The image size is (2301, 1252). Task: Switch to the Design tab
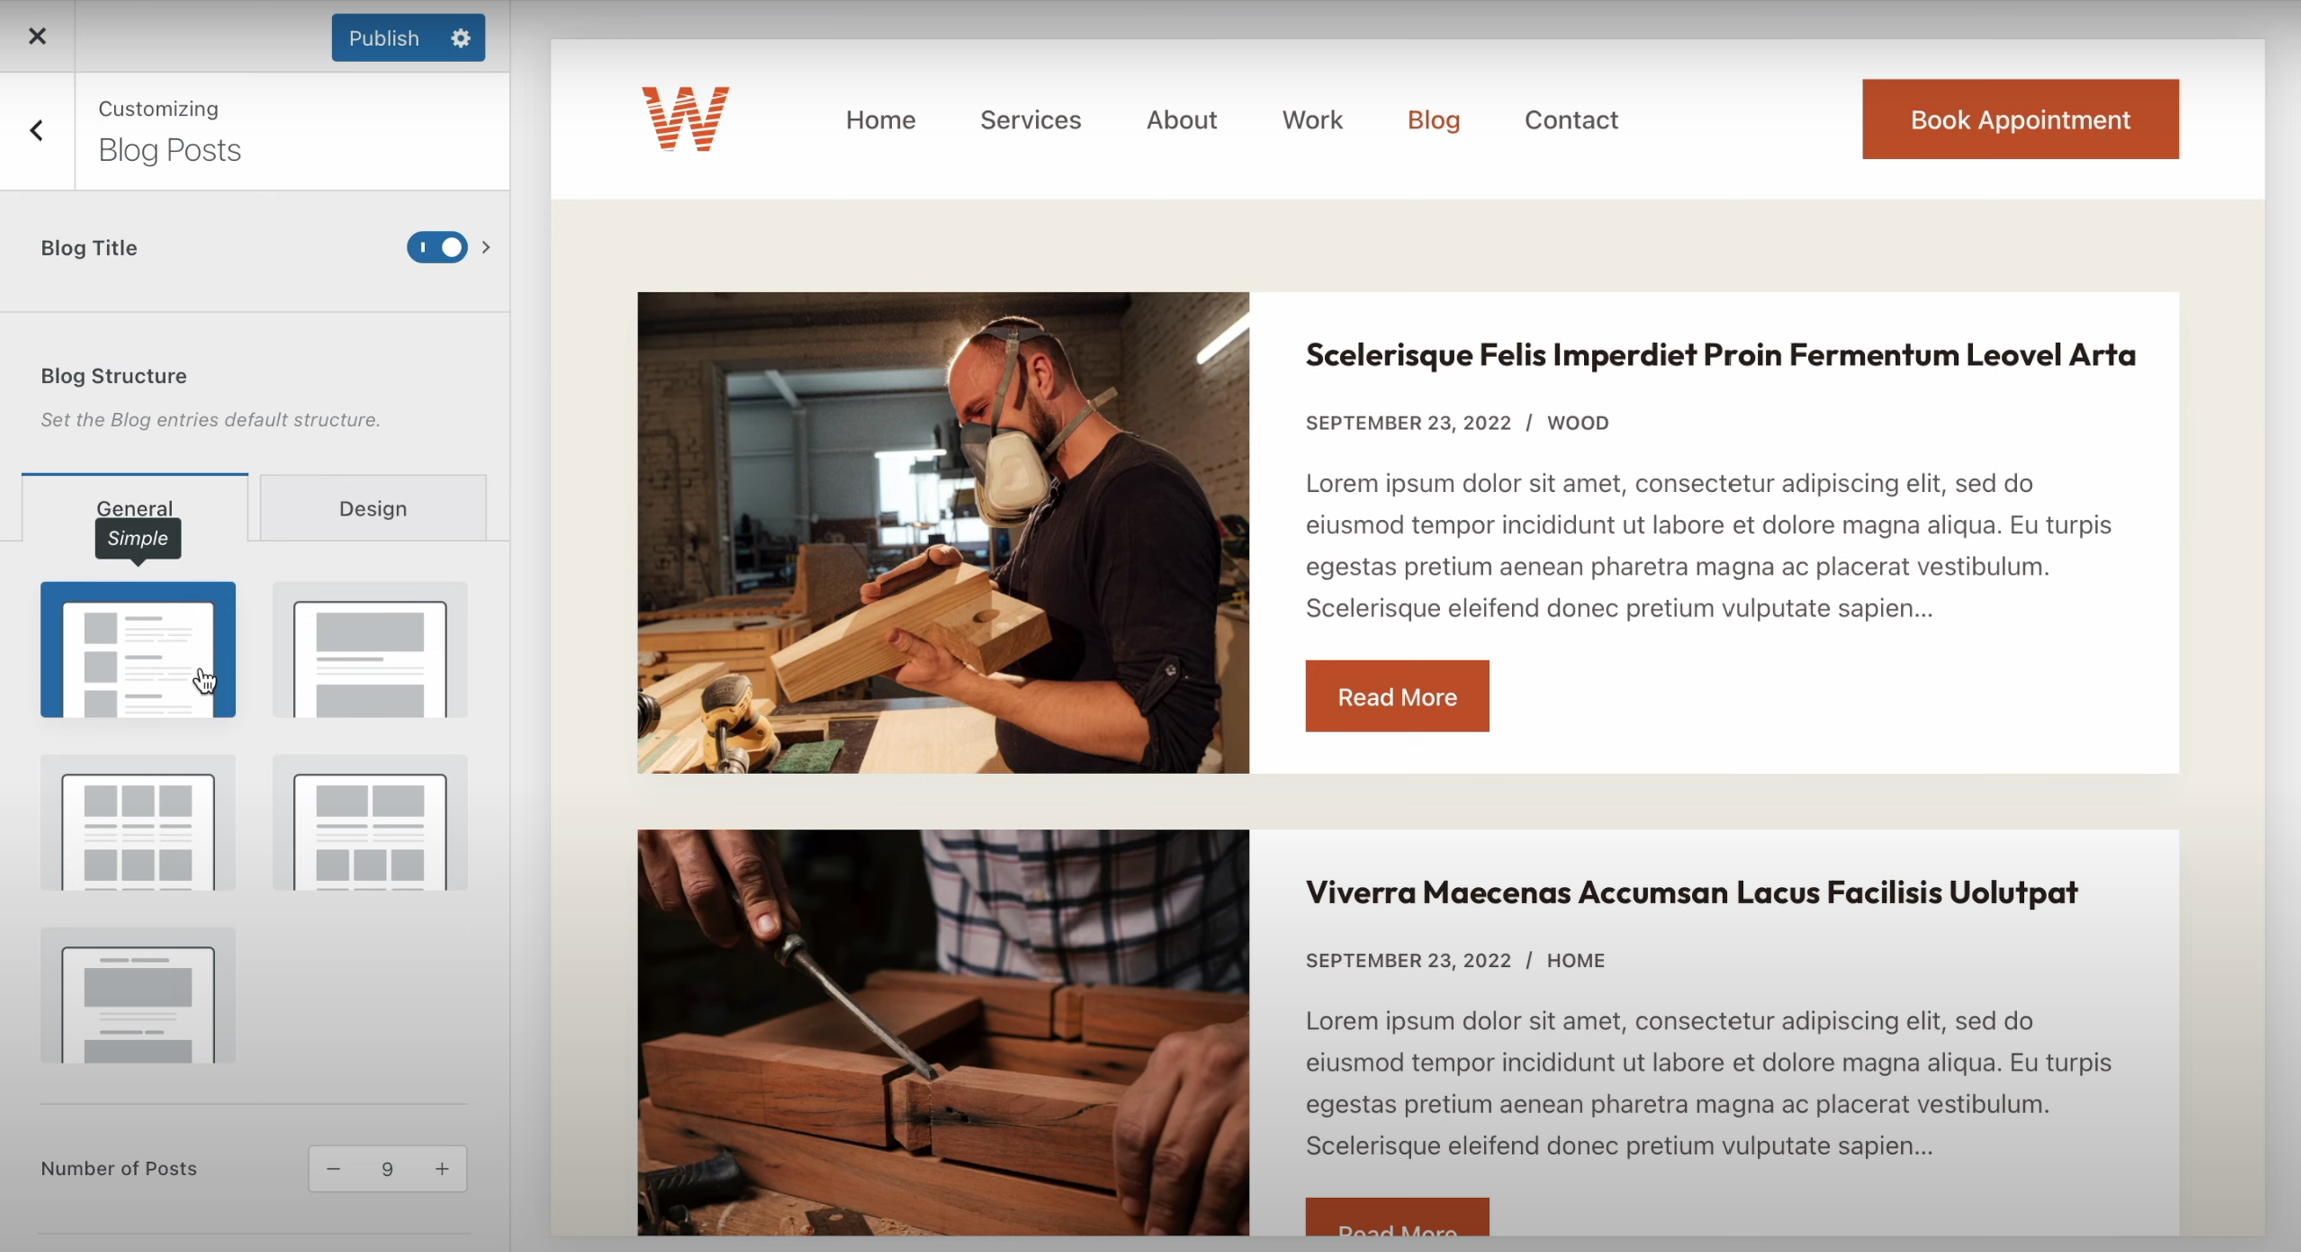373,508
